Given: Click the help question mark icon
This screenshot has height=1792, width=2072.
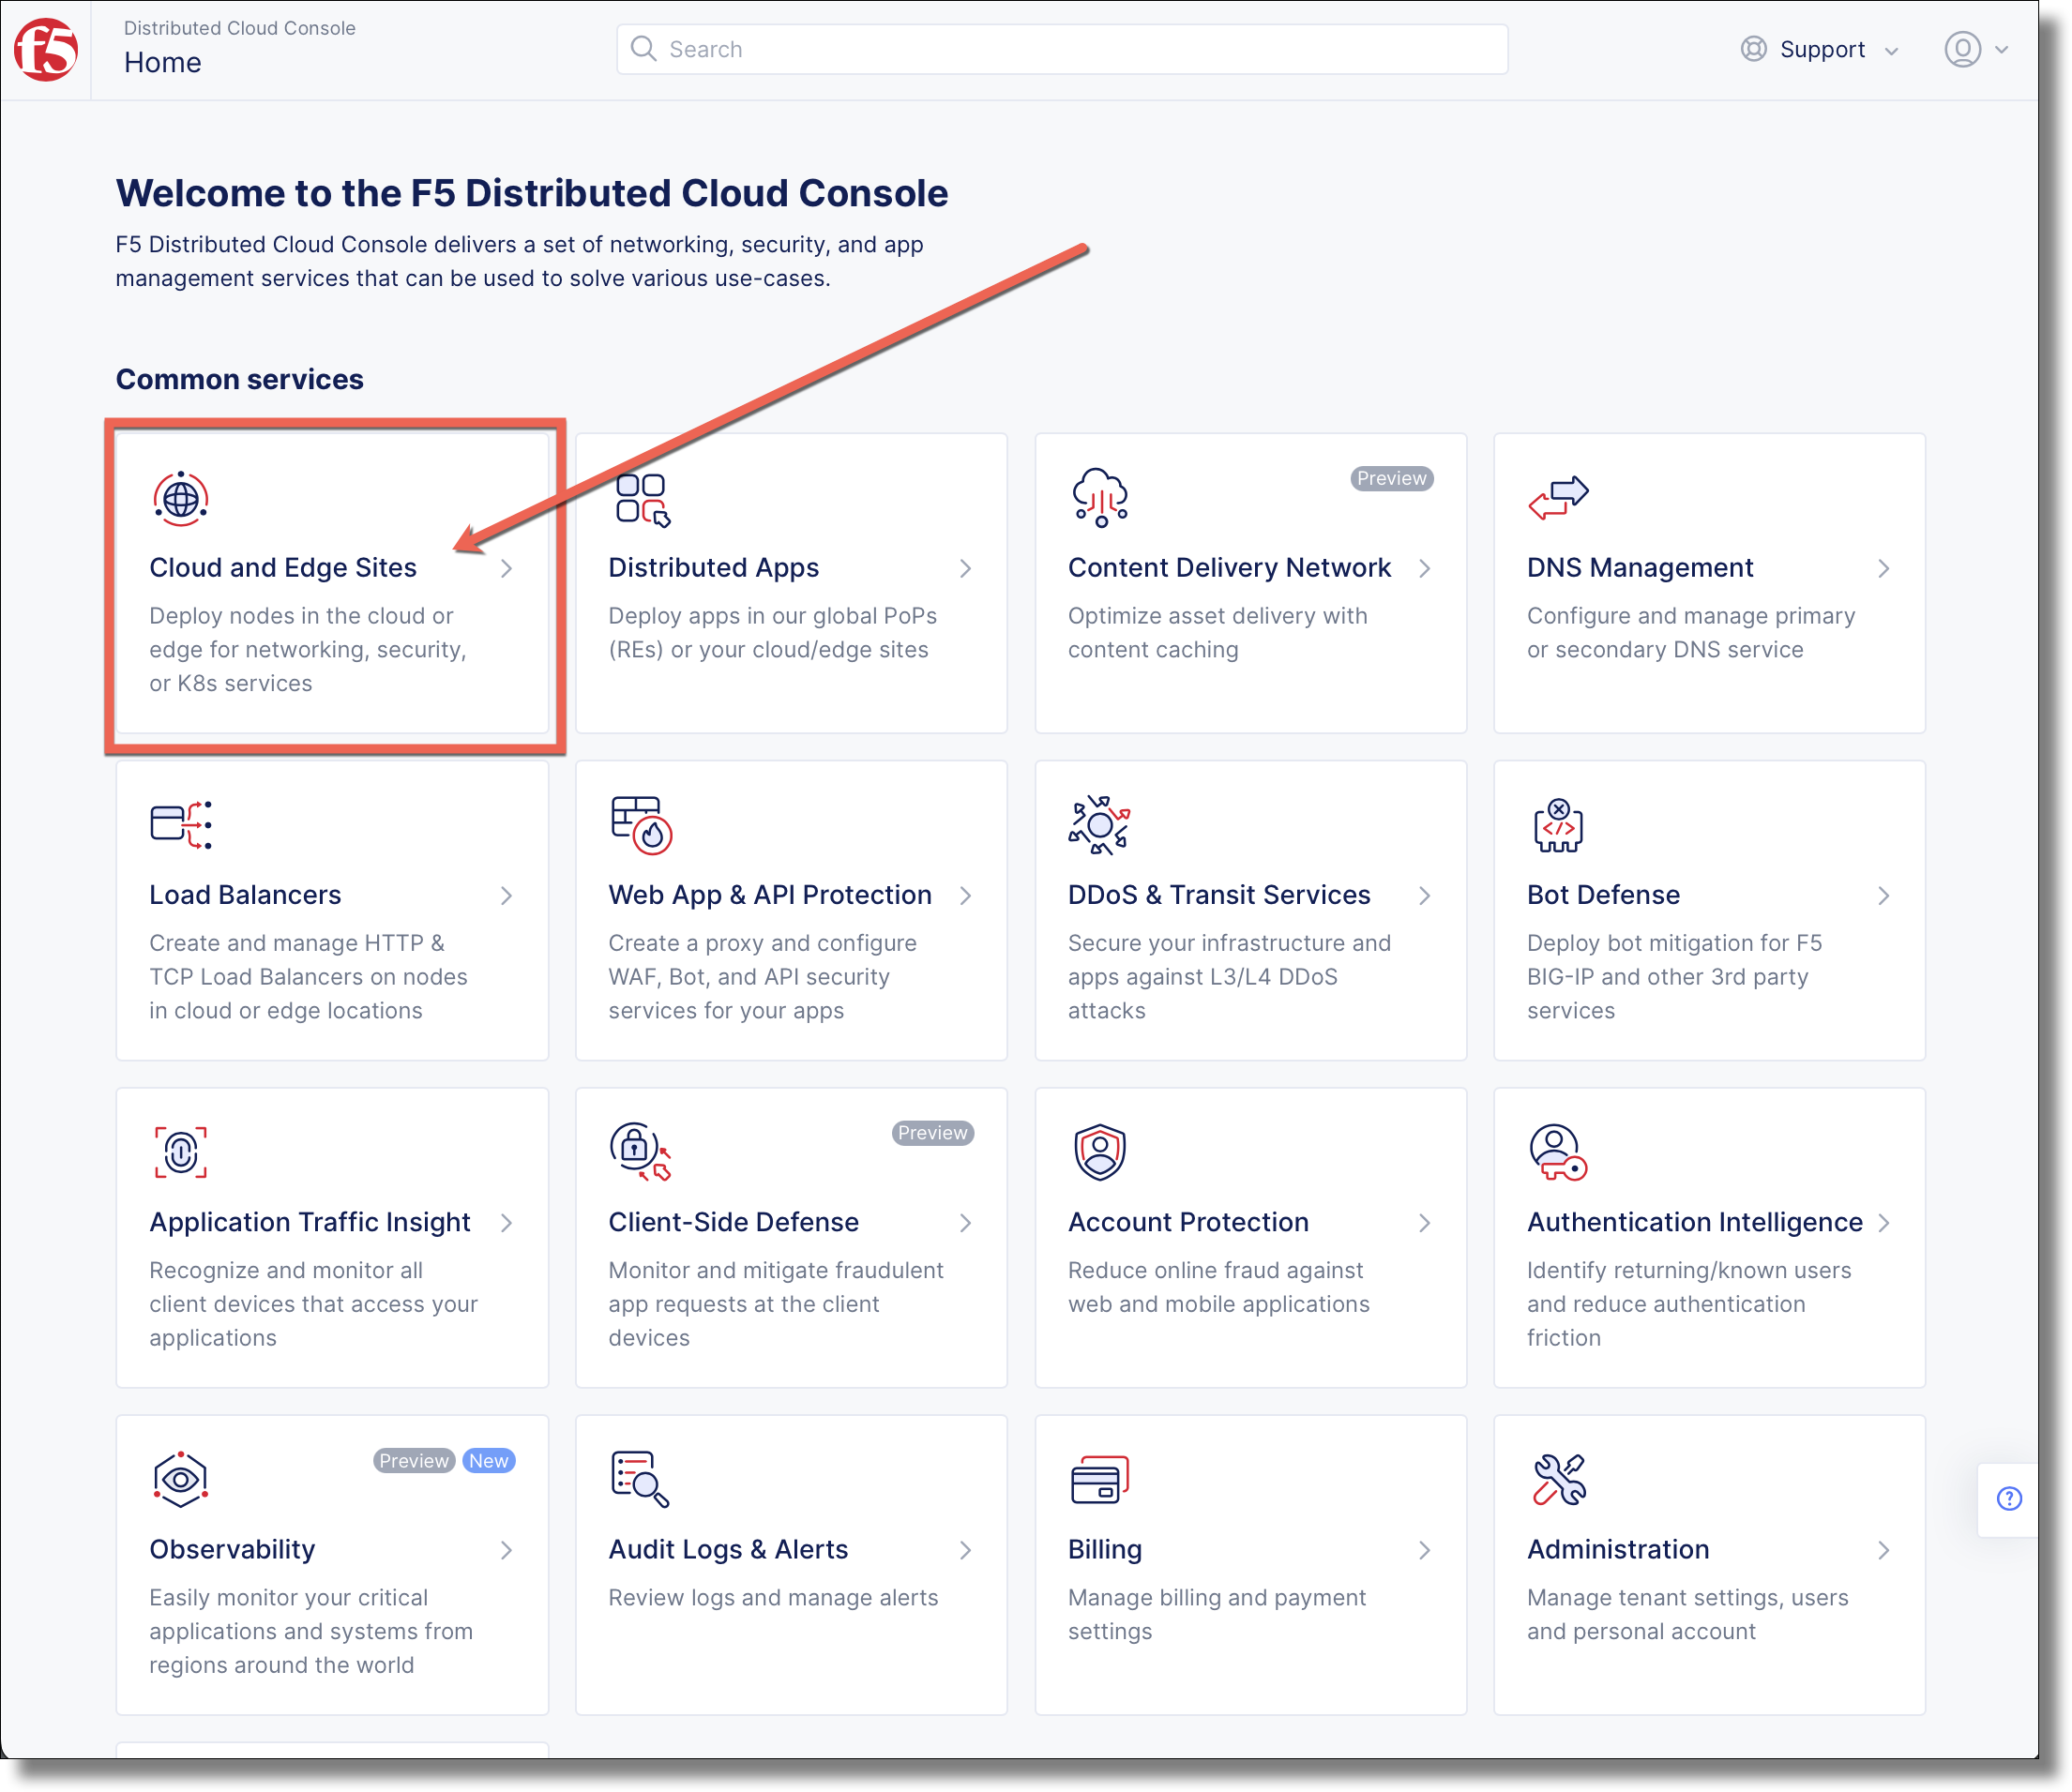Looking at the screenshot, I should 2008,1498.
